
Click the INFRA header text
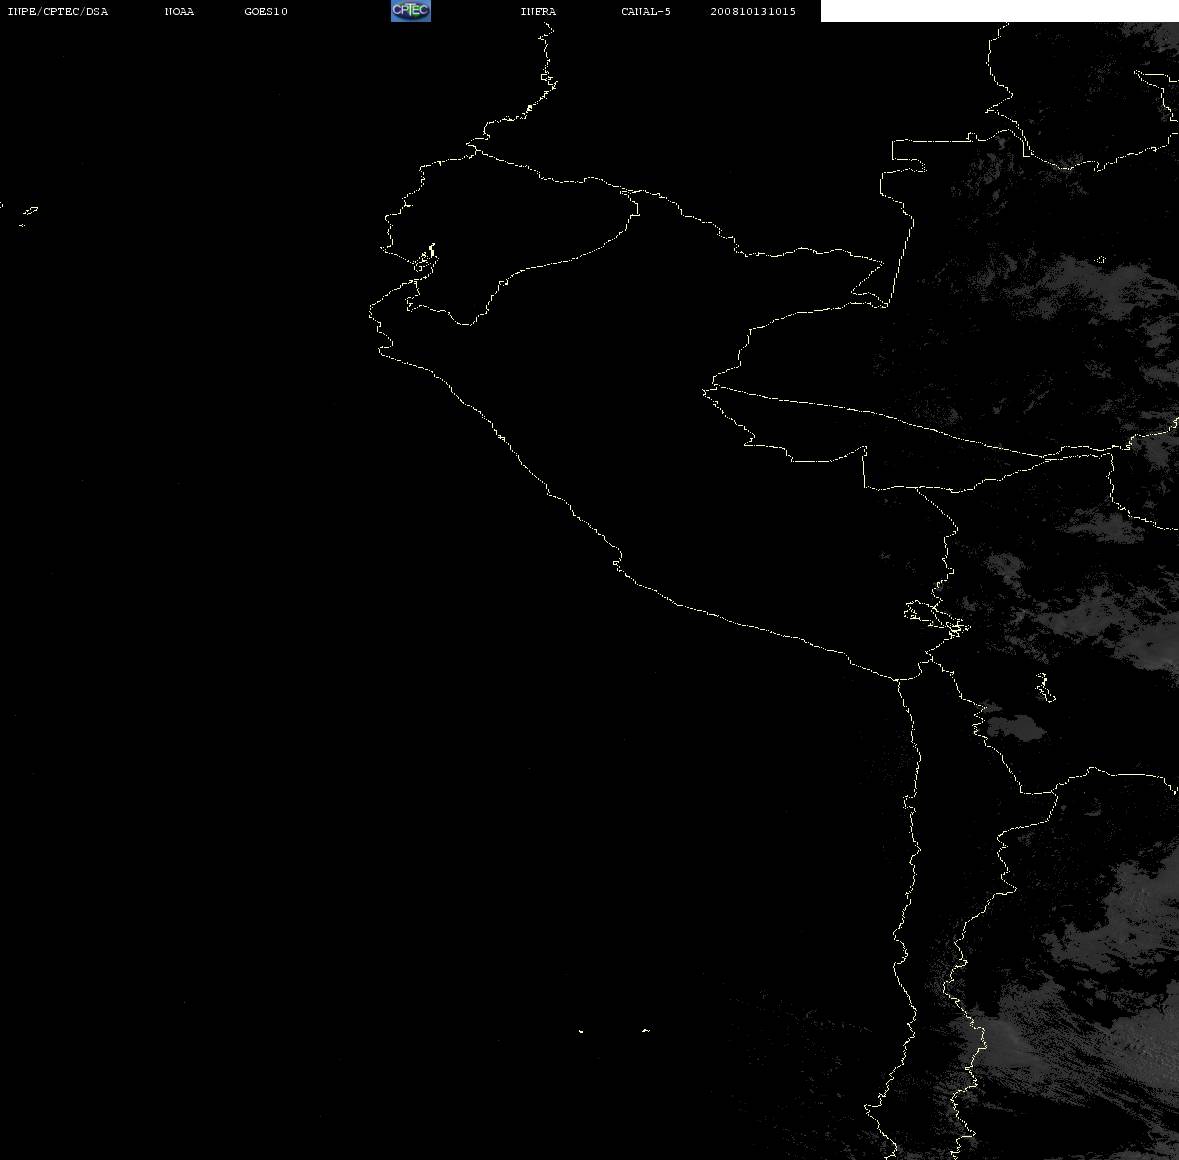click(538, 11)
